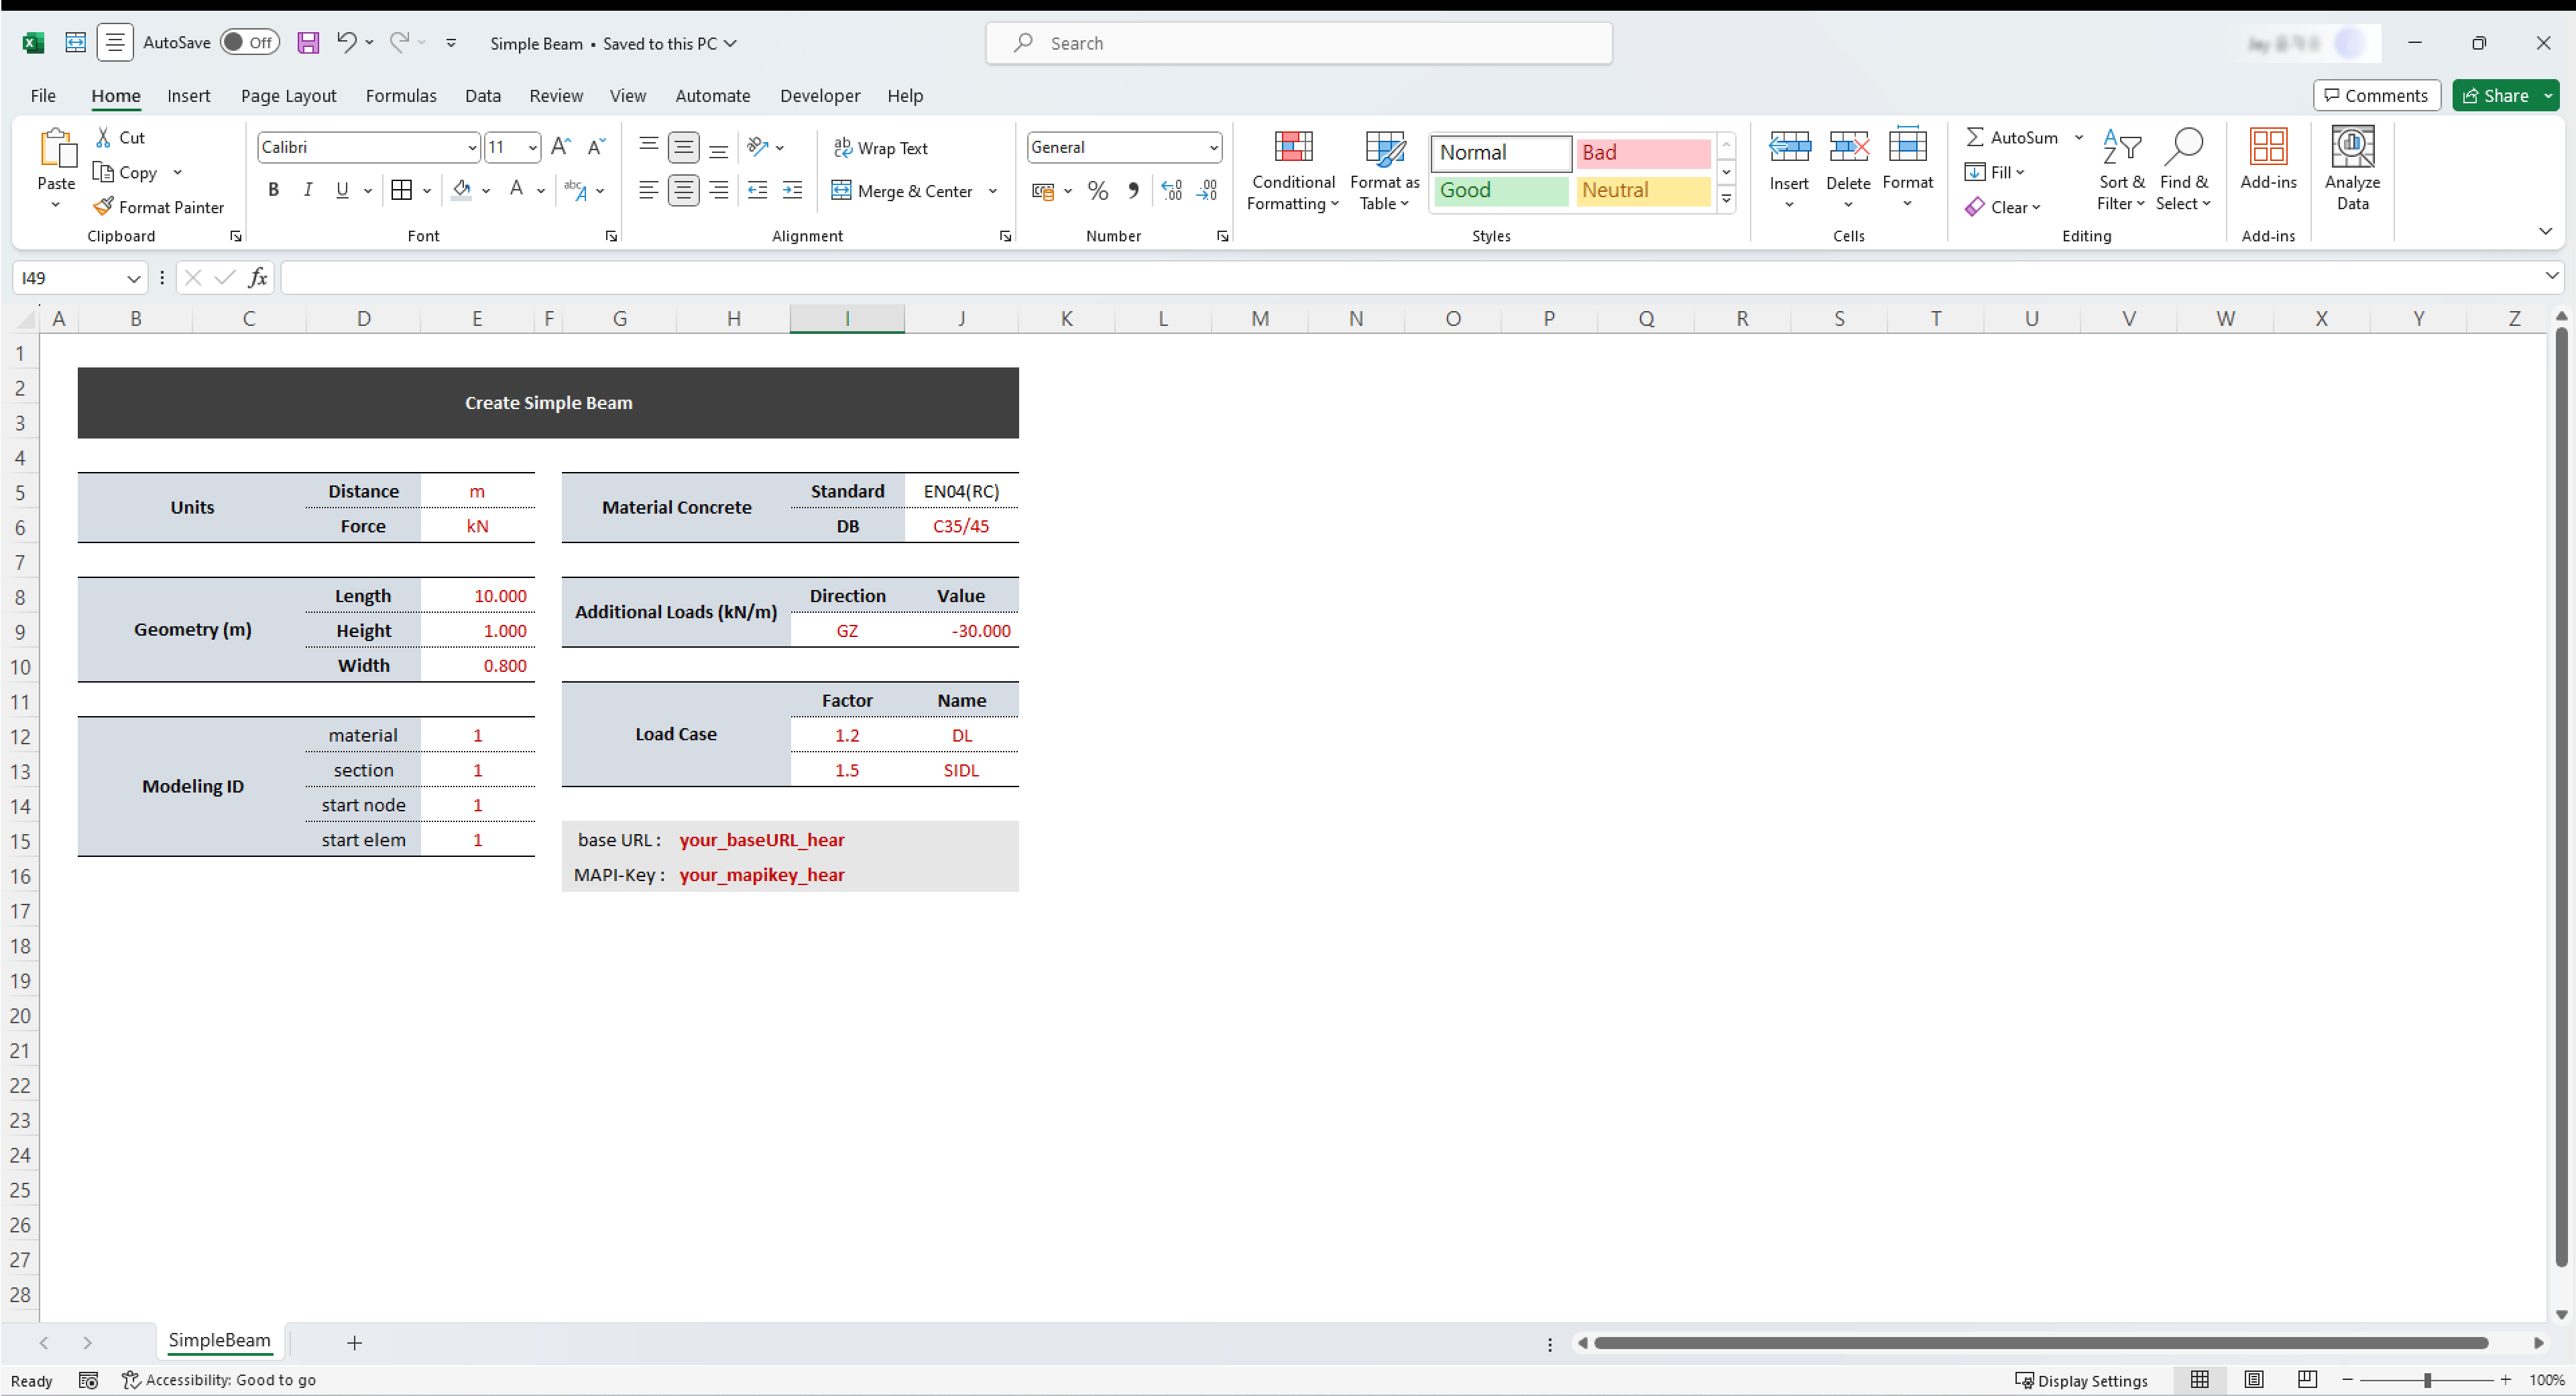The image size is (2576, 1396).
Task: Click the Percent Style icon
Action: [x=1097, y=191]
